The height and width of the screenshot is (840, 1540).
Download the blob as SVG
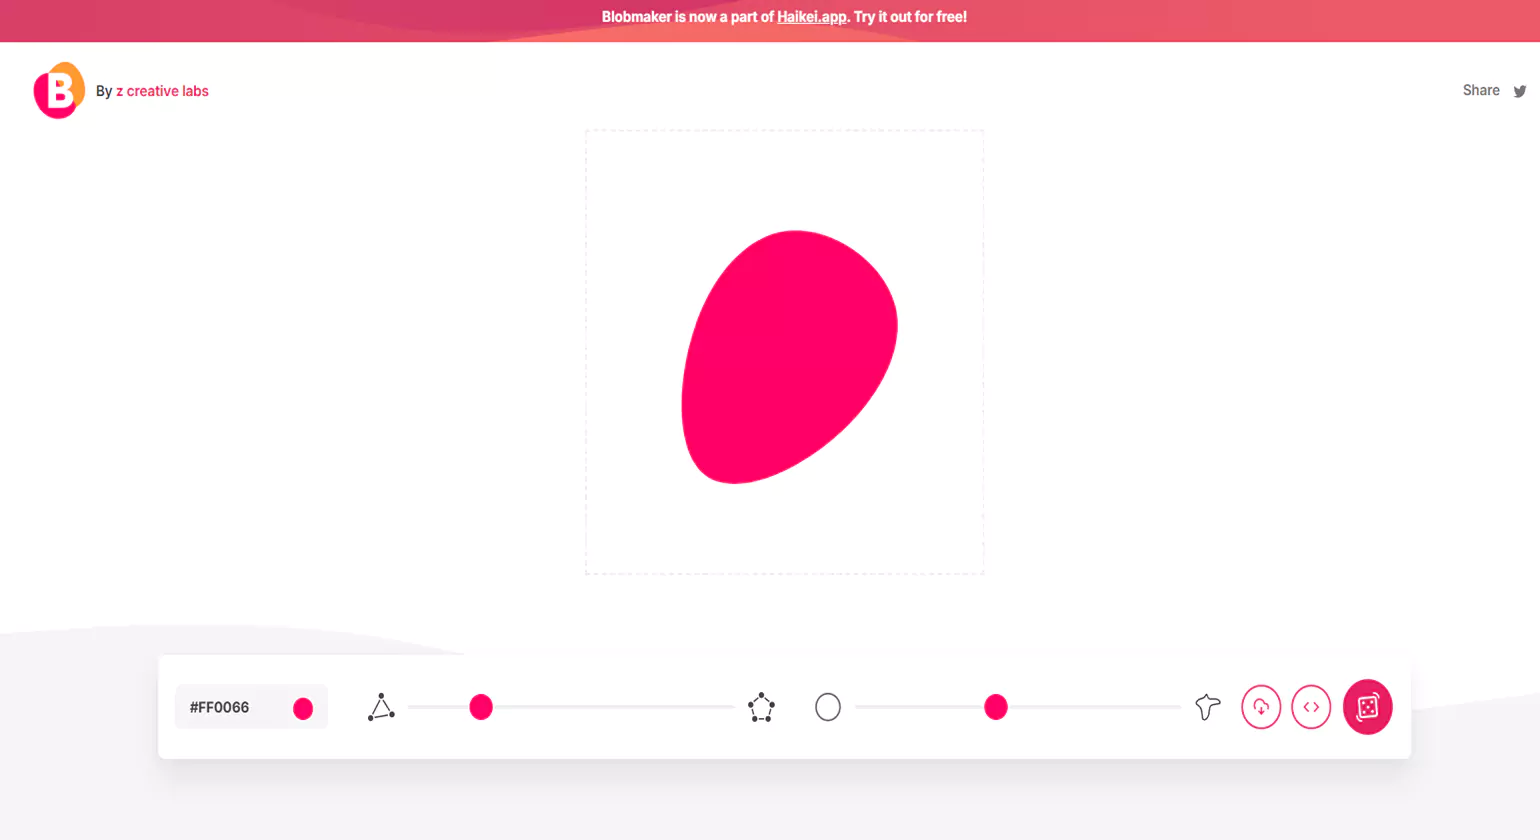(1261, 707)
